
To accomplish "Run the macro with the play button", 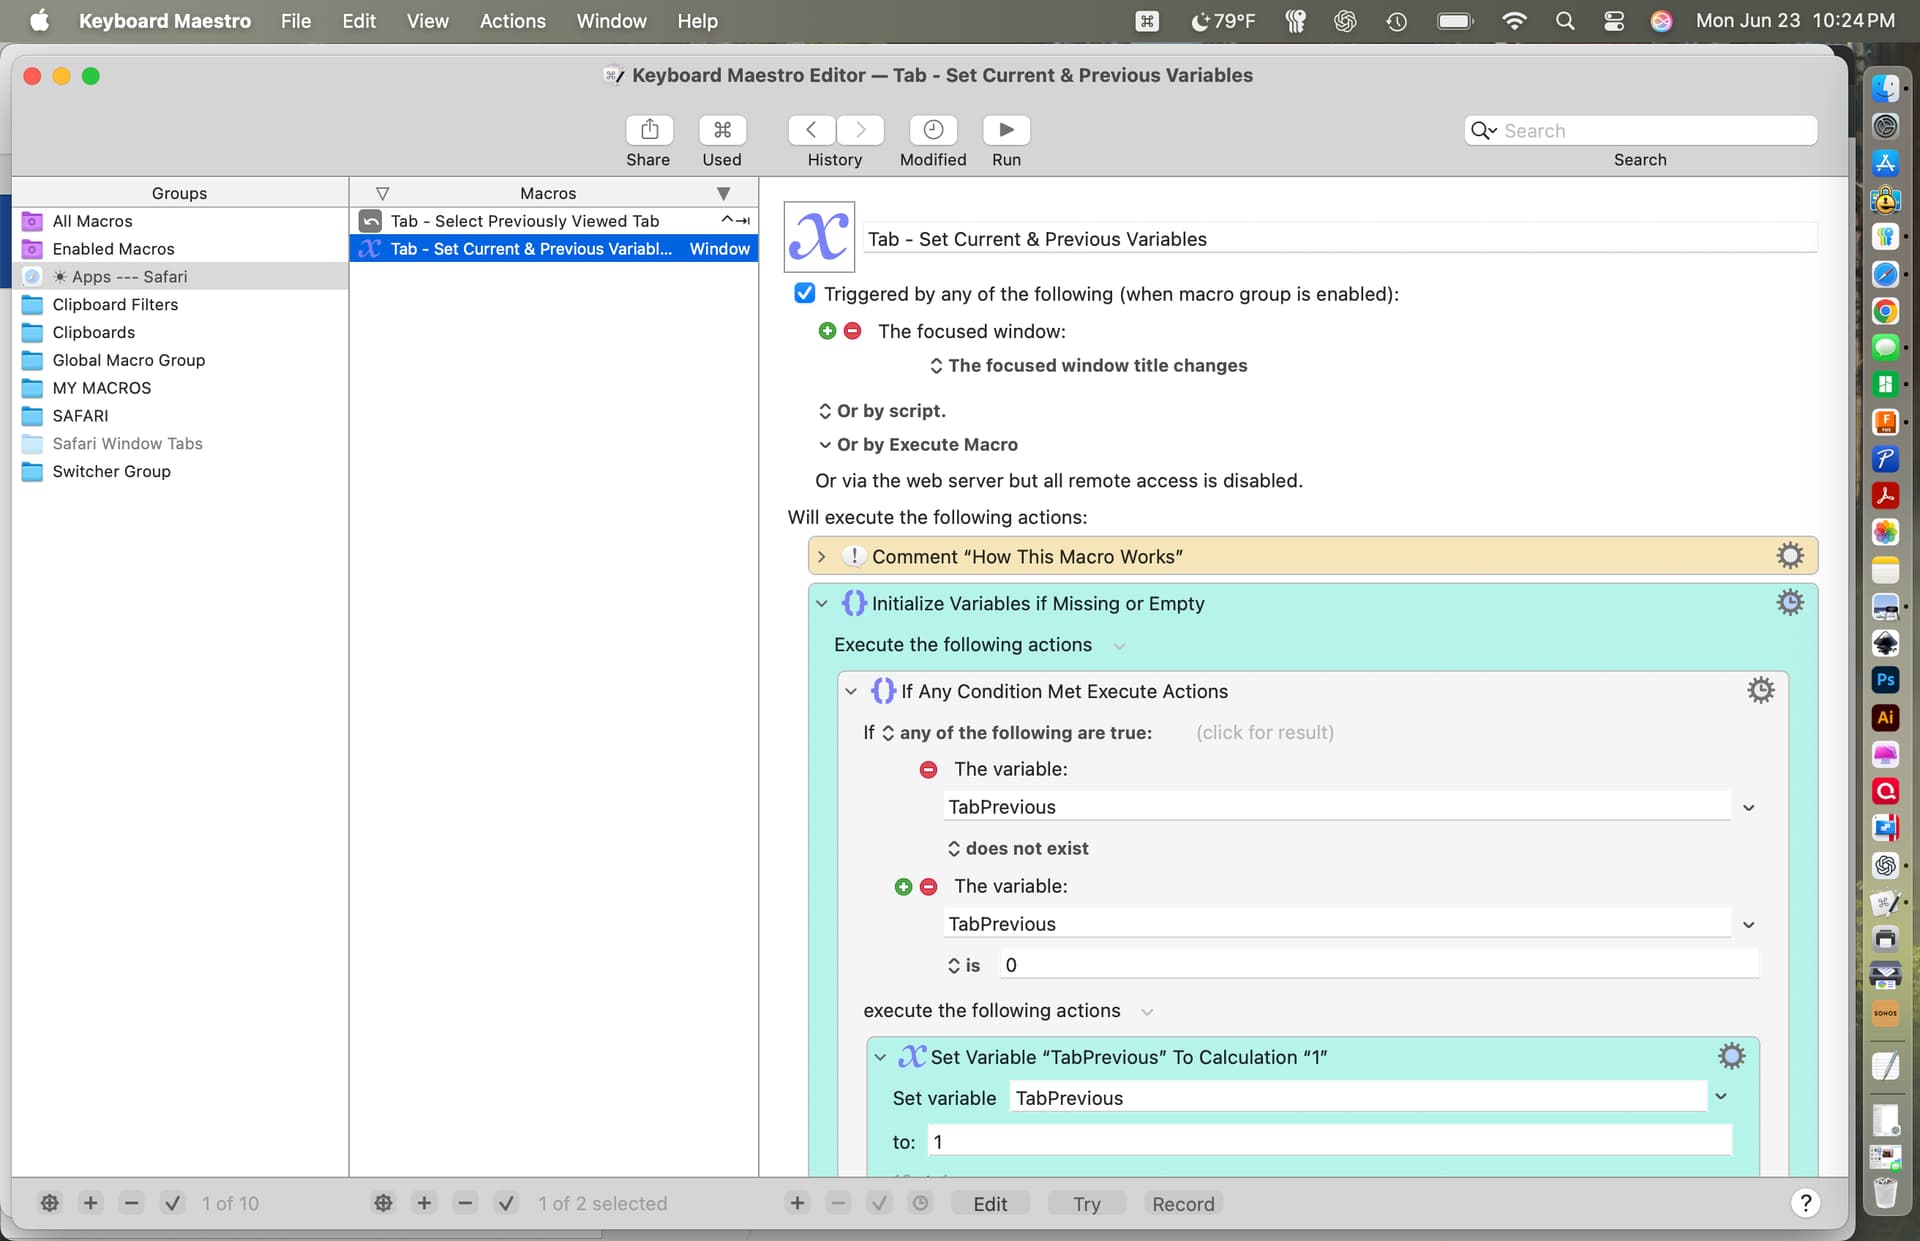I will [1006, 130].
